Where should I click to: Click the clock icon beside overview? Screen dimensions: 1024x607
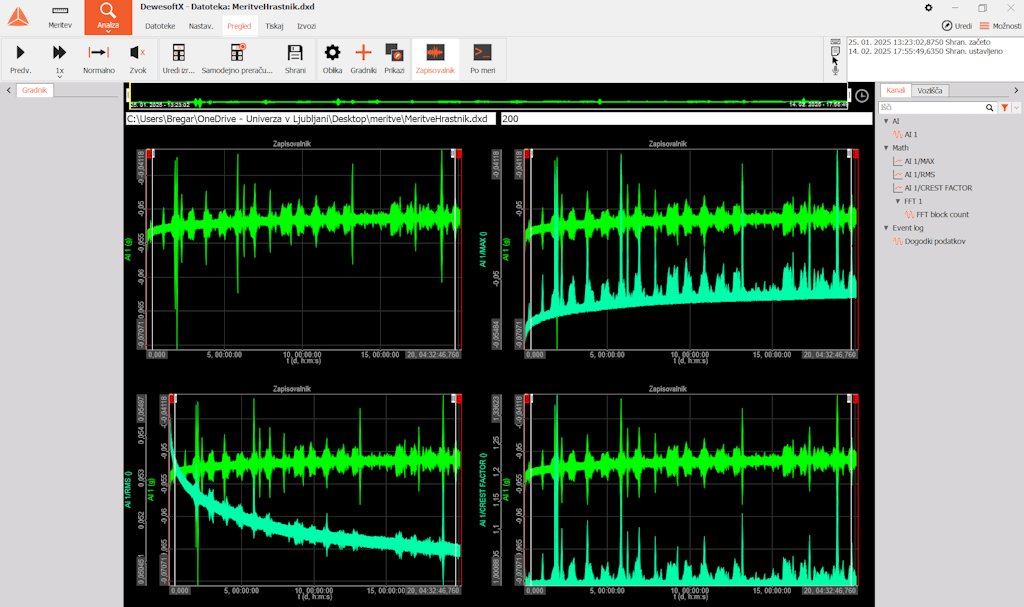[x=862, y=96]
